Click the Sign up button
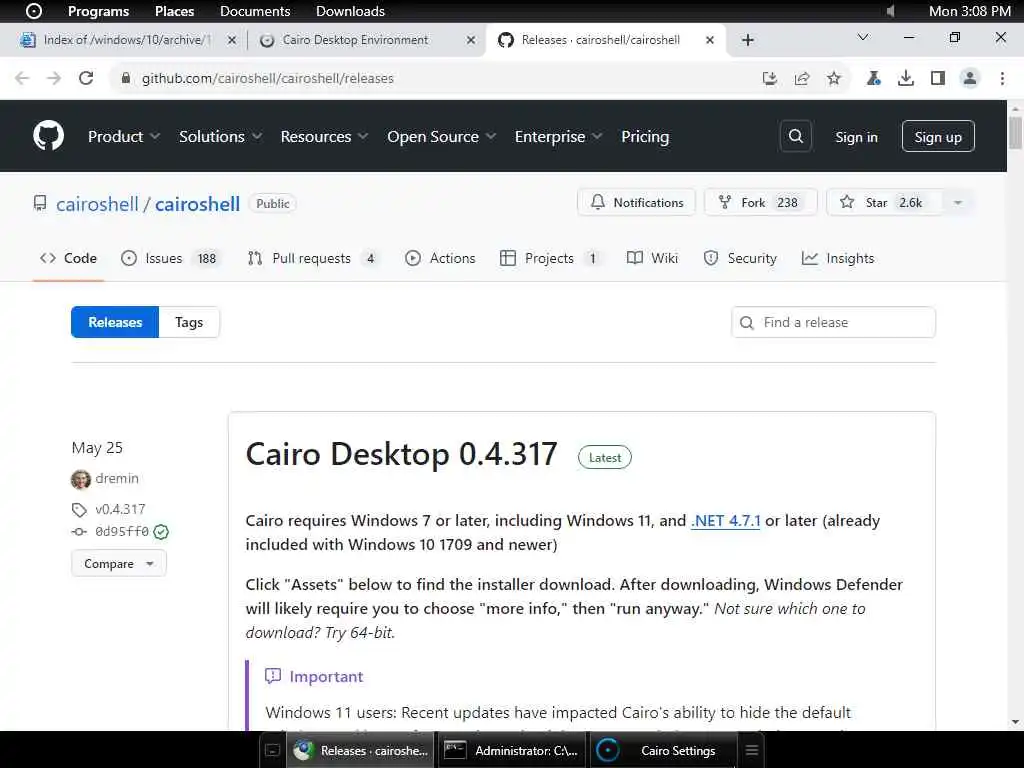Screen dimensions: 1024x768 click(938, 136)
